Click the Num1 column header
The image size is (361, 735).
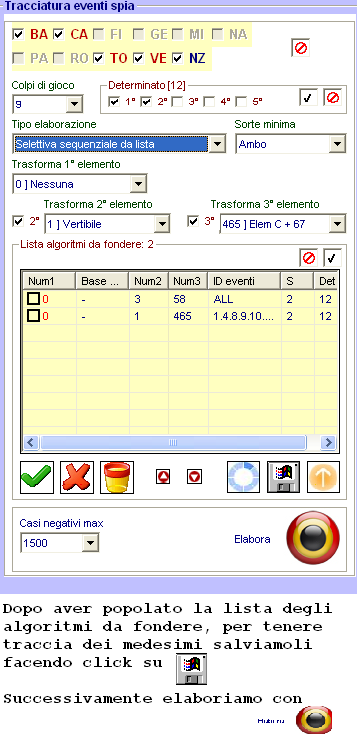pos(48,281)
